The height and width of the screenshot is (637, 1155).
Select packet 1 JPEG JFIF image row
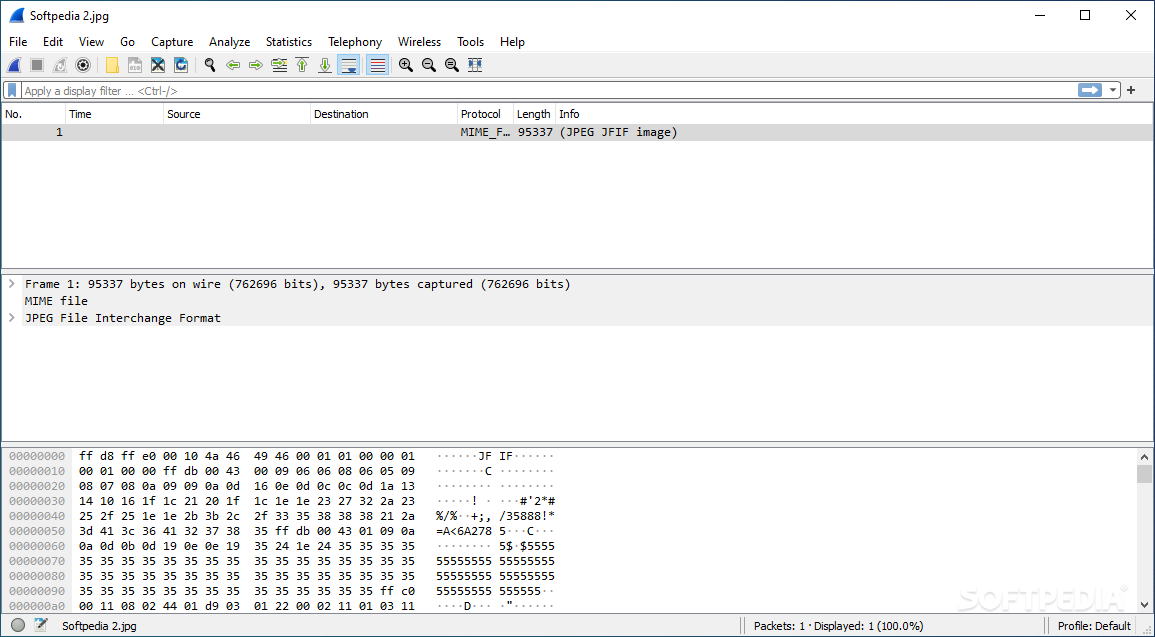tap(578, 133)
